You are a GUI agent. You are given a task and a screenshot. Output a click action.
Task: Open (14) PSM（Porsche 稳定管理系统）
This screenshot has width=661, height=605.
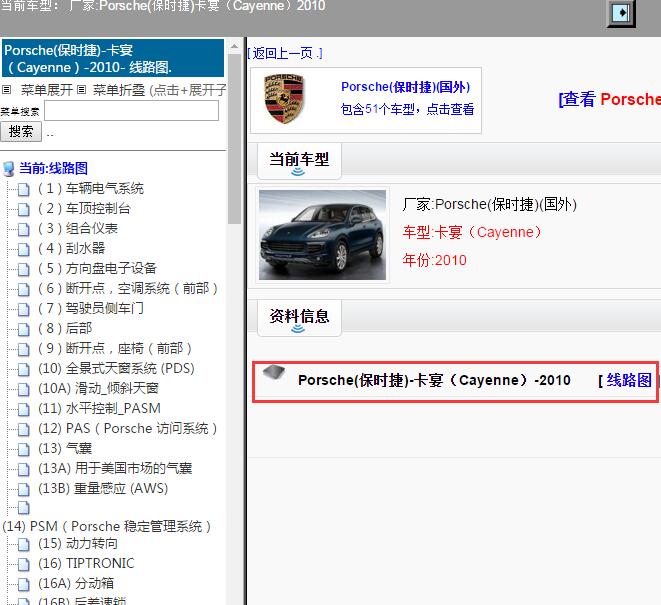click(107, 526)
